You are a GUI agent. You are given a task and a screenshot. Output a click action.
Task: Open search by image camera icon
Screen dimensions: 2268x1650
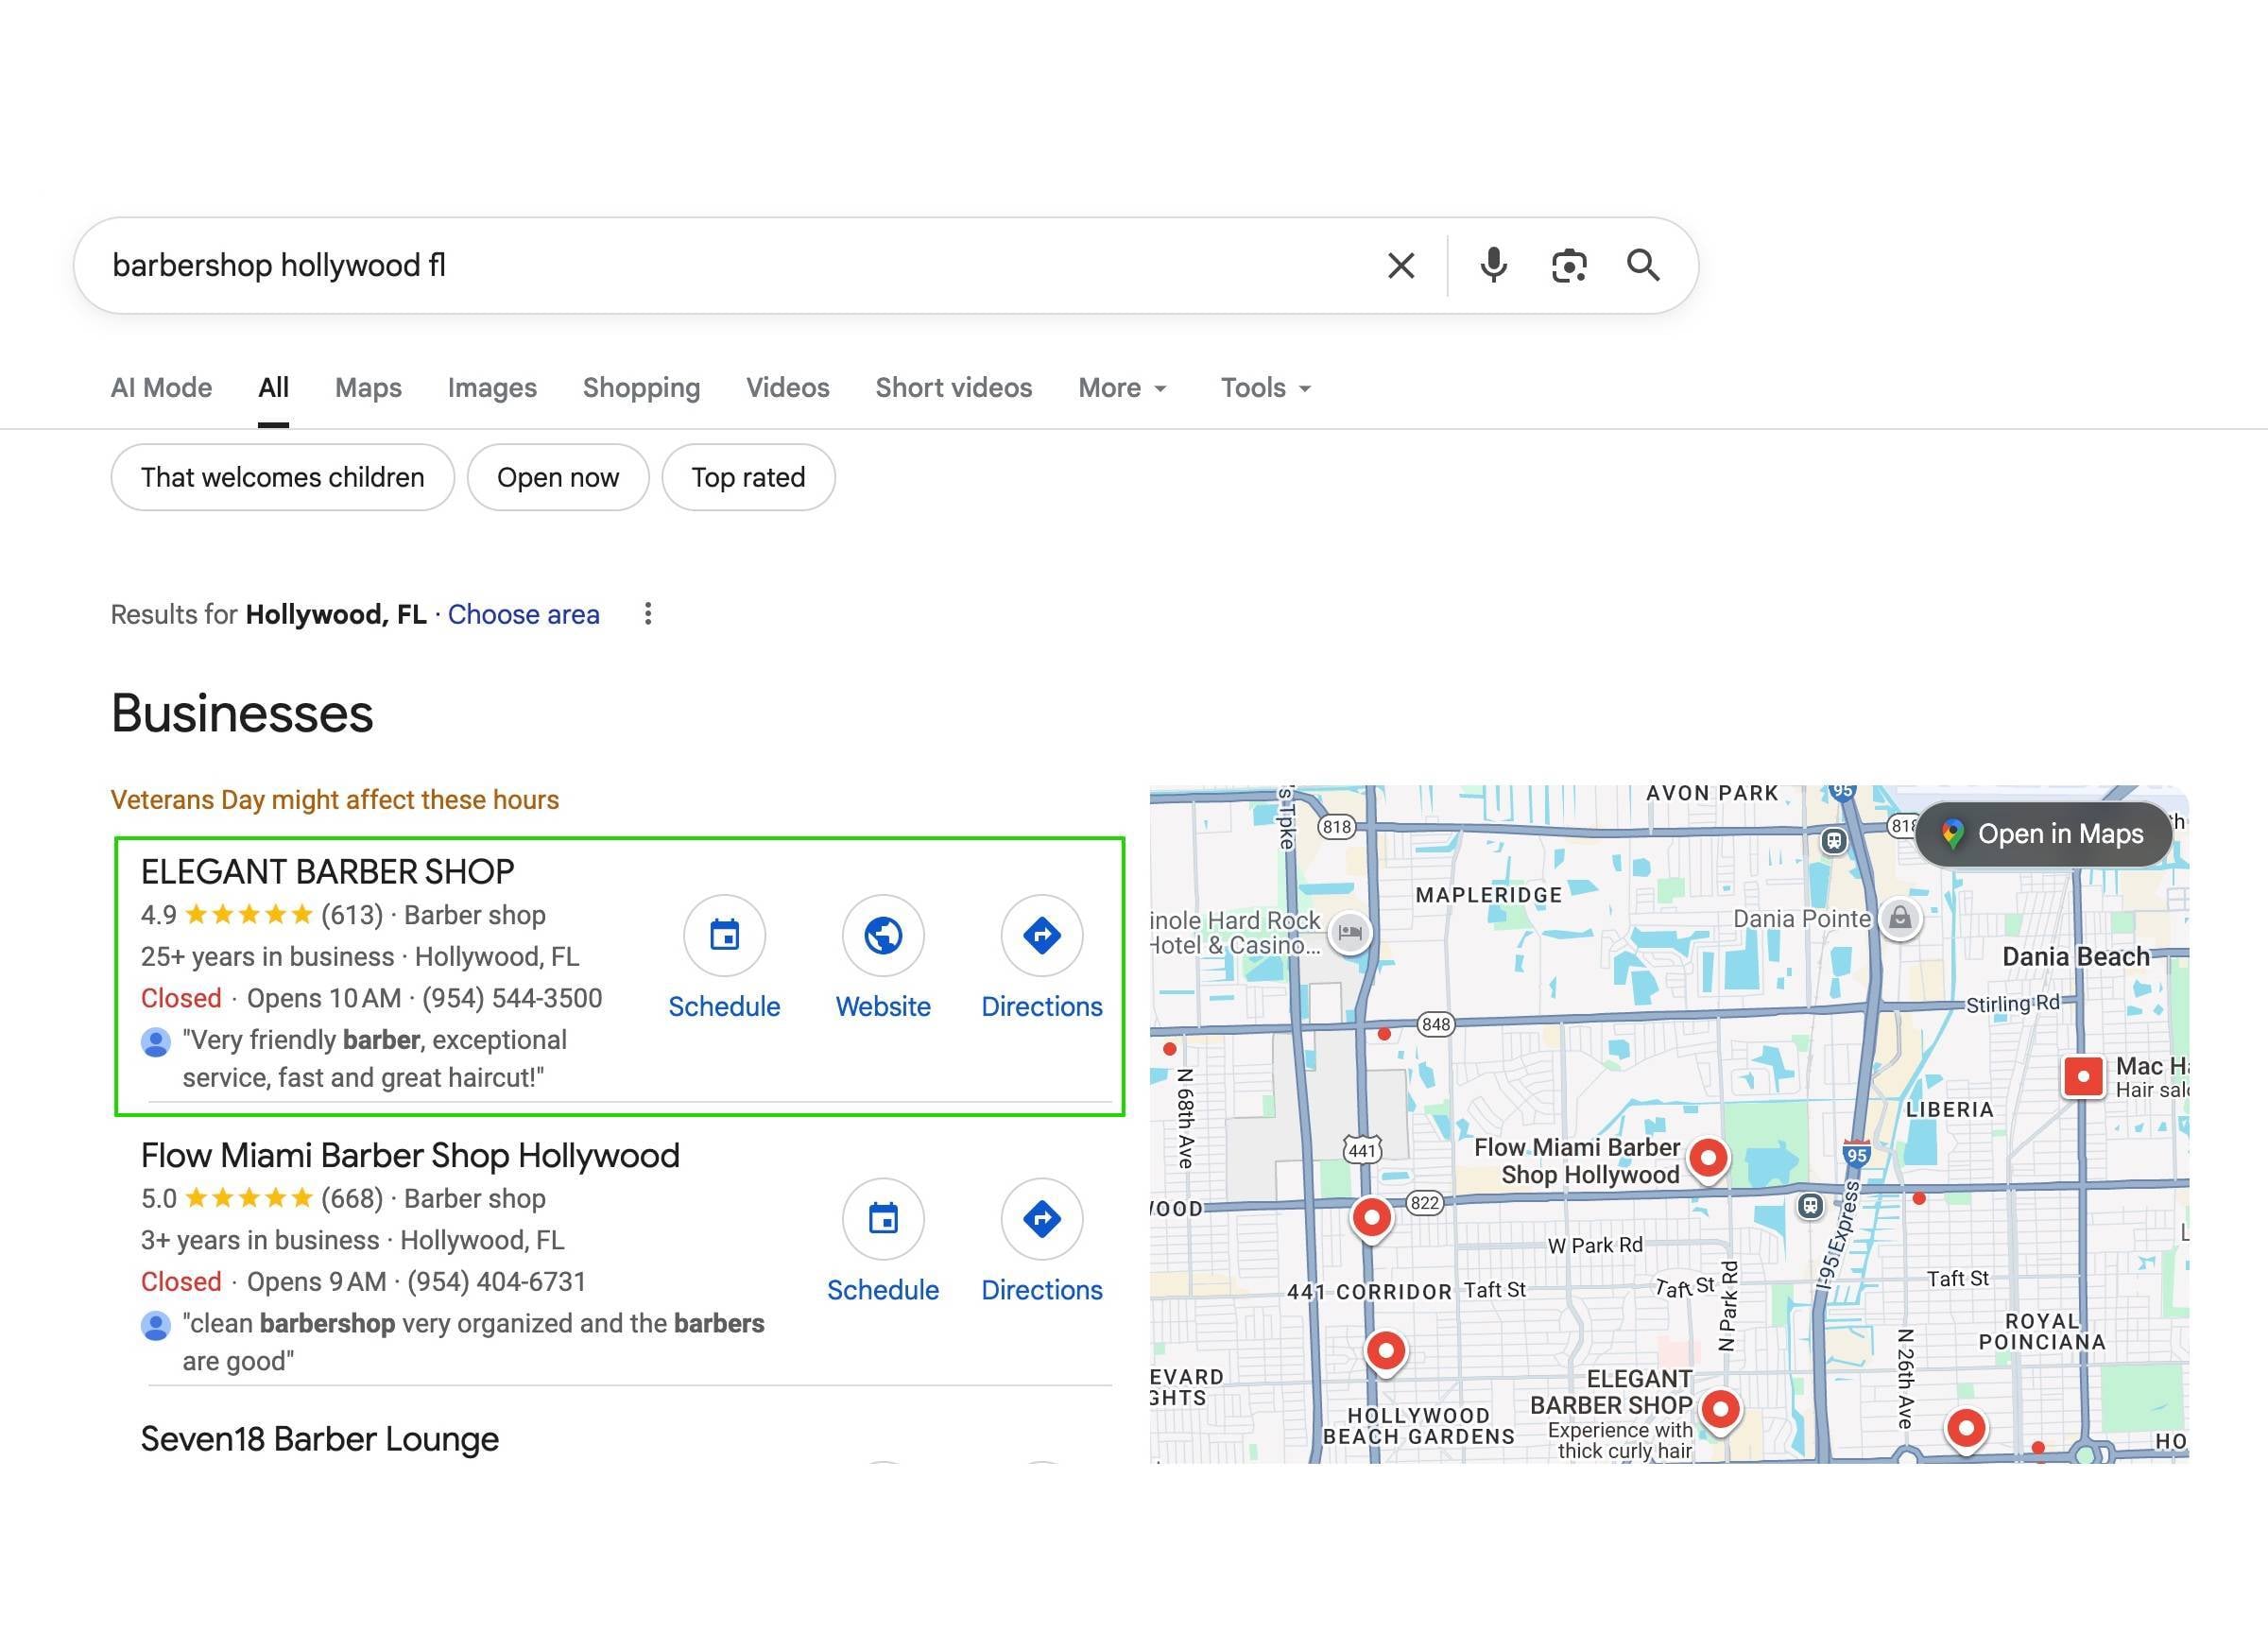1569,266
